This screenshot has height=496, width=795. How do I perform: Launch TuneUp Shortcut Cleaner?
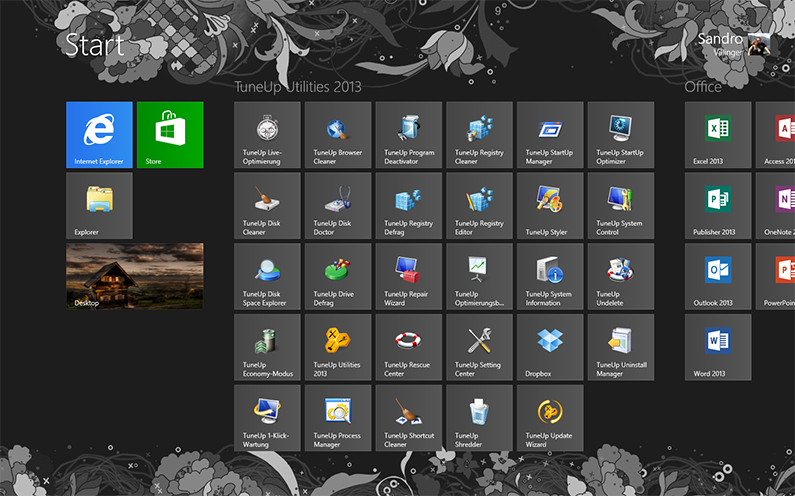tap(409, 418)
